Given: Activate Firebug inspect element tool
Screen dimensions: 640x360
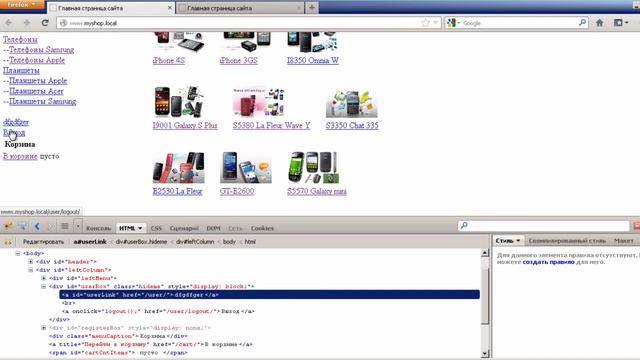Looking at the screenshot, I should point(22,226).
